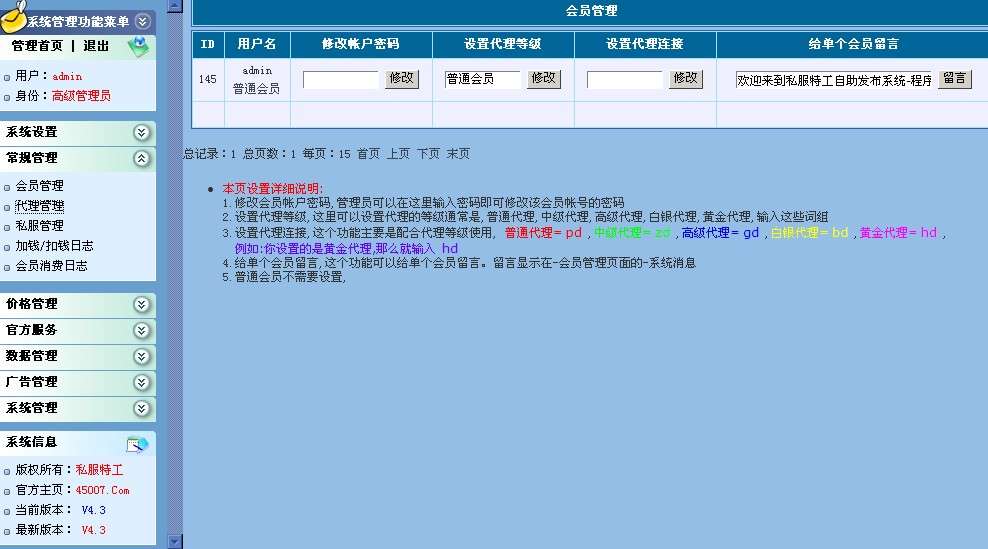Click the broom icon in the menu header
The height and width of the screenshot is (549, 988).
pyautogui.click(x=14, y=17)
